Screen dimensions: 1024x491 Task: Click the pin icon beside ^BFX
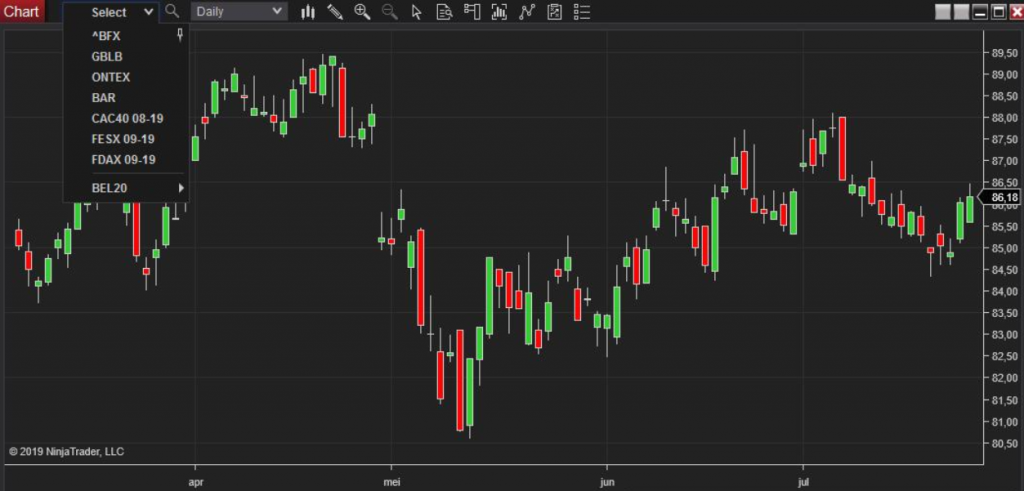(180, 35)
